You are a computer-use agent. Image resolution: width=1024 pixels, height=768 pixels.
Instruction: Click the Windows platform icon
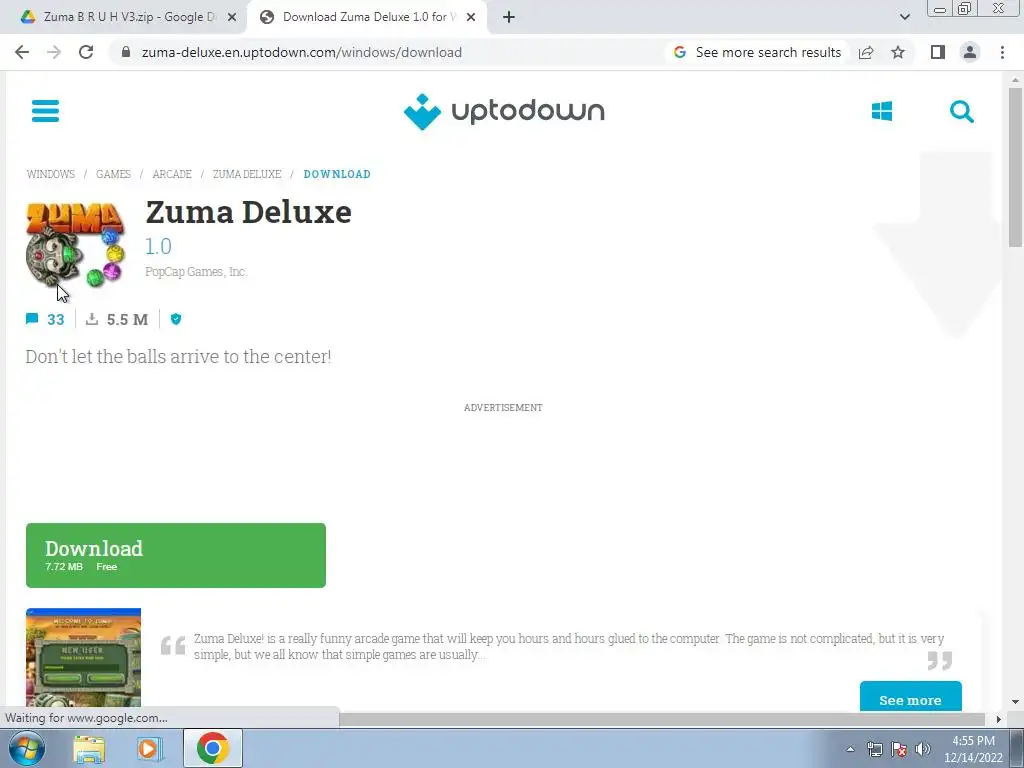point(882,111)
